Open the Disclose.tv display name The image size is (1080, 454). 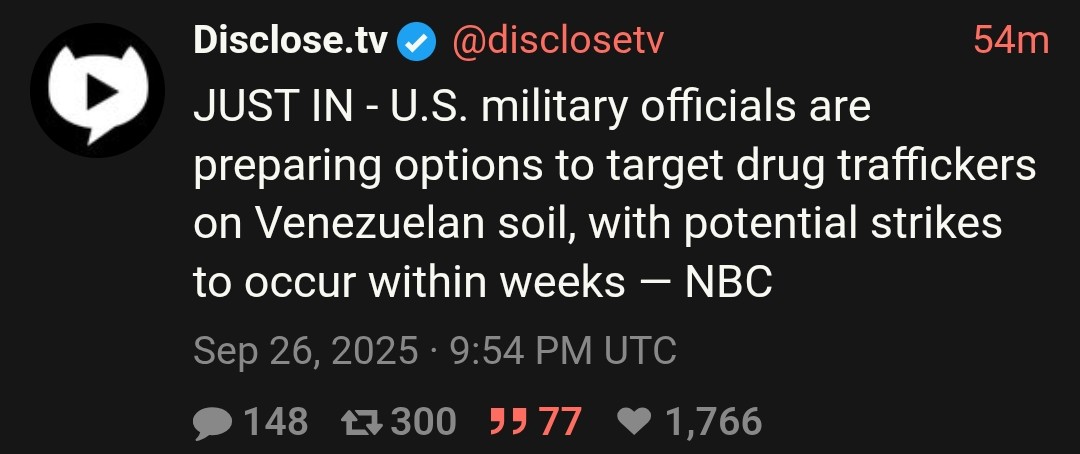pos(290,41)
